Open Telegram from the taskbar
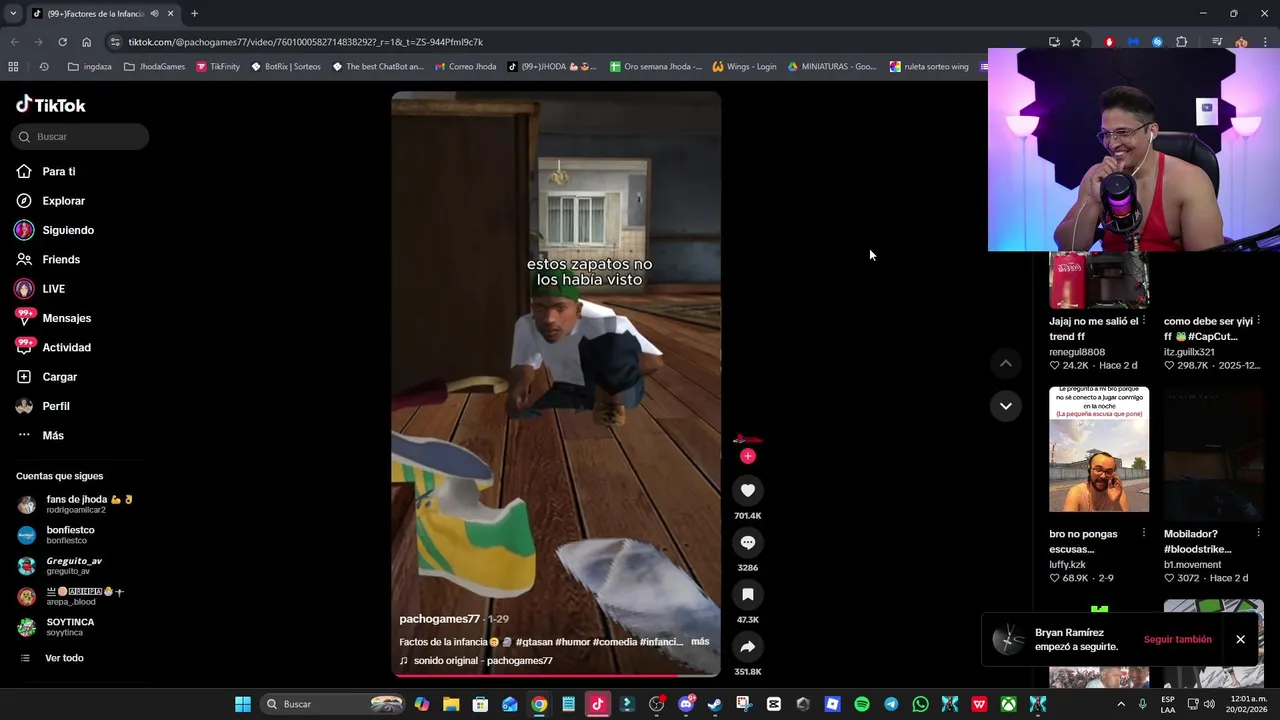This screenshot has height=720, width=1280. tap(891, 704)
